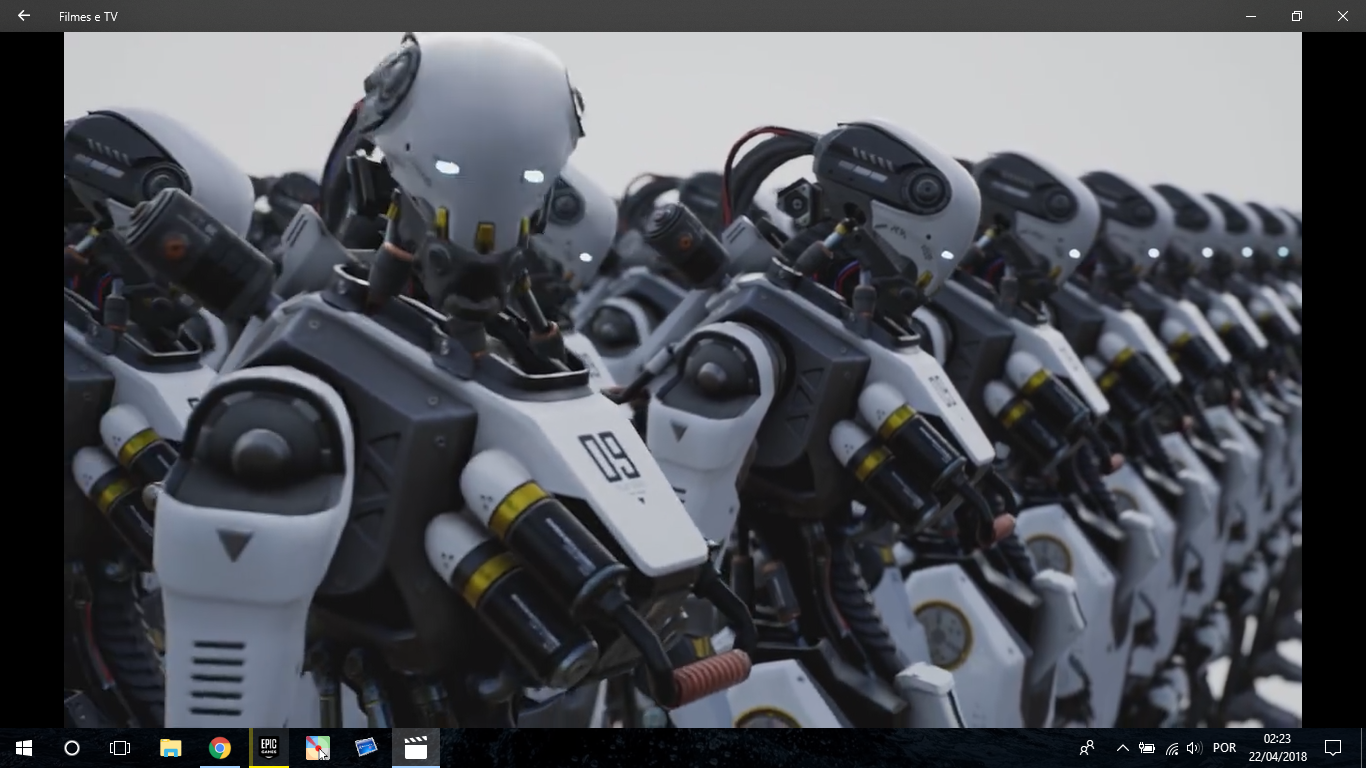Close the Filmes e TV window

[x=1342, y=16]
